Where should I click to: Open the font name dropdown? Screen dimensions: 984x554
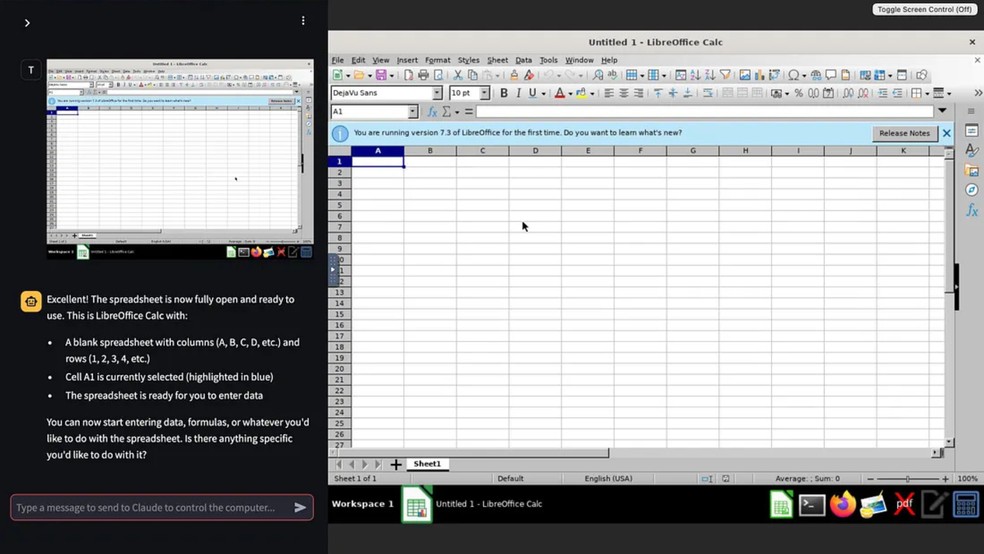tap(437, 93)
